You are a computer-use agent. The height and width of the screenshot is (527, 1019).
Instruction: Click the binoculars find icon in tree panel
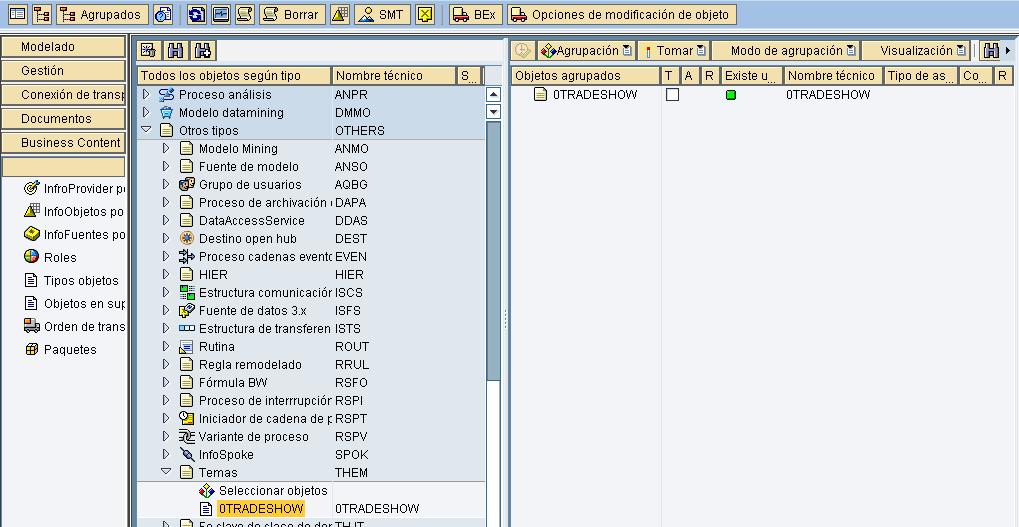click(176, 51)
